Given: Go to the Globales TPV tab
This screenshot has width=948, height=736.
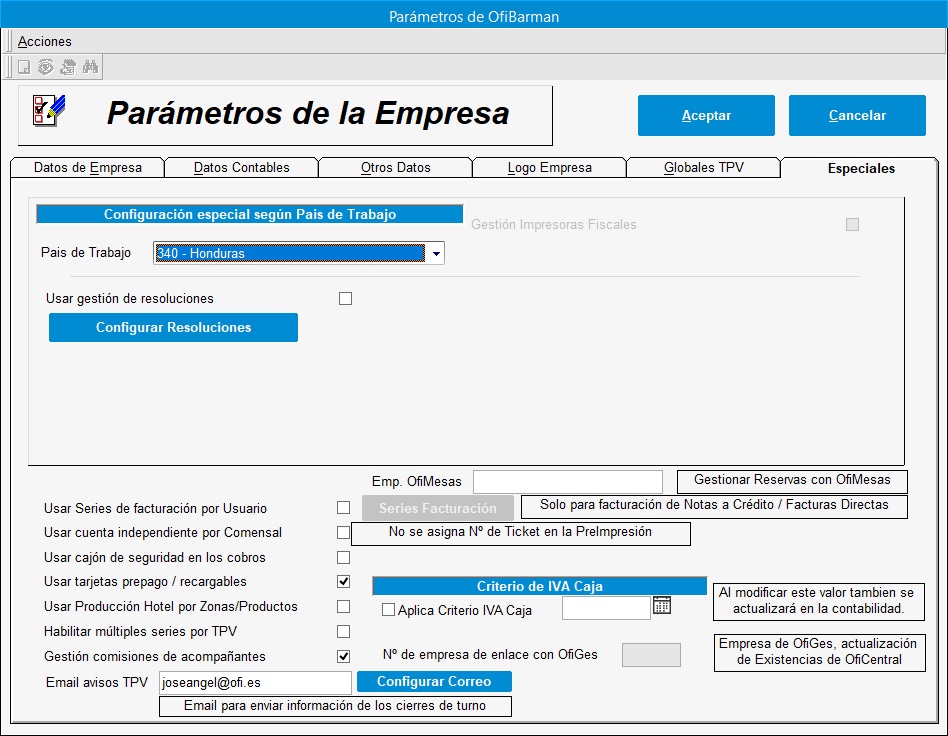Looking at the screenshot, I should (x=704, y=168).
